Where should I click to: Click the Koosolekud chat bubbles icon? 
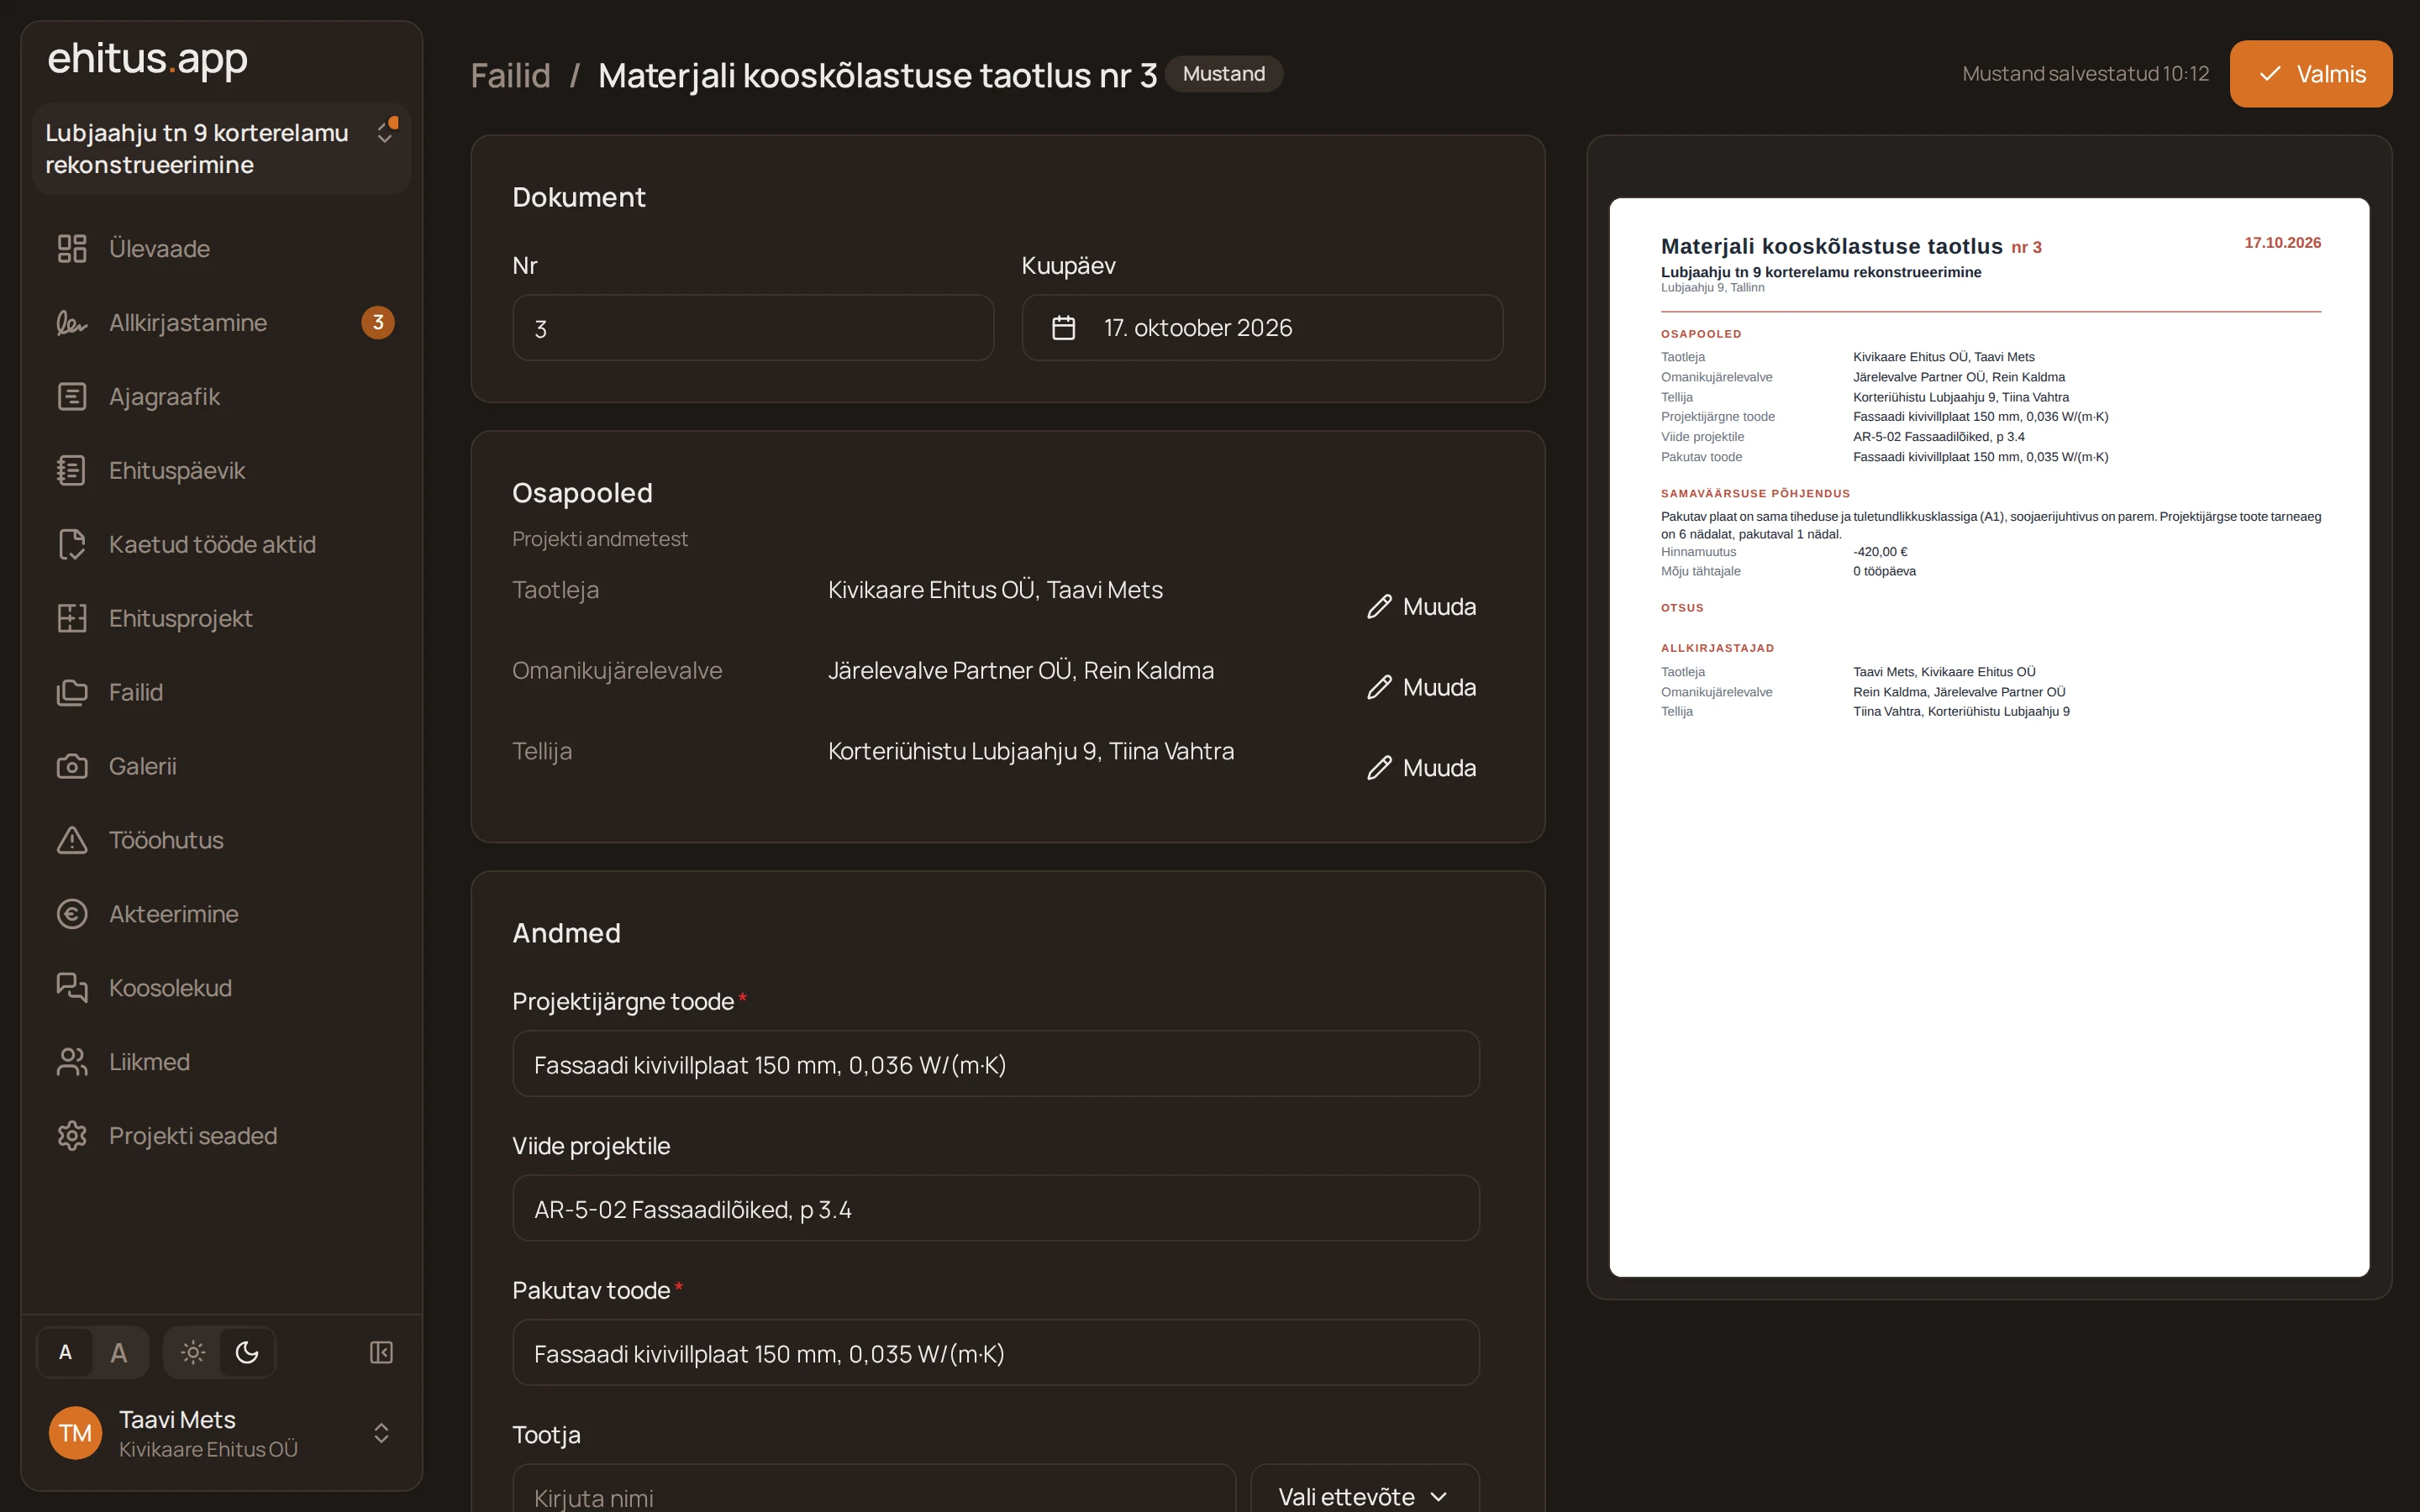click(x=72, y=988)
